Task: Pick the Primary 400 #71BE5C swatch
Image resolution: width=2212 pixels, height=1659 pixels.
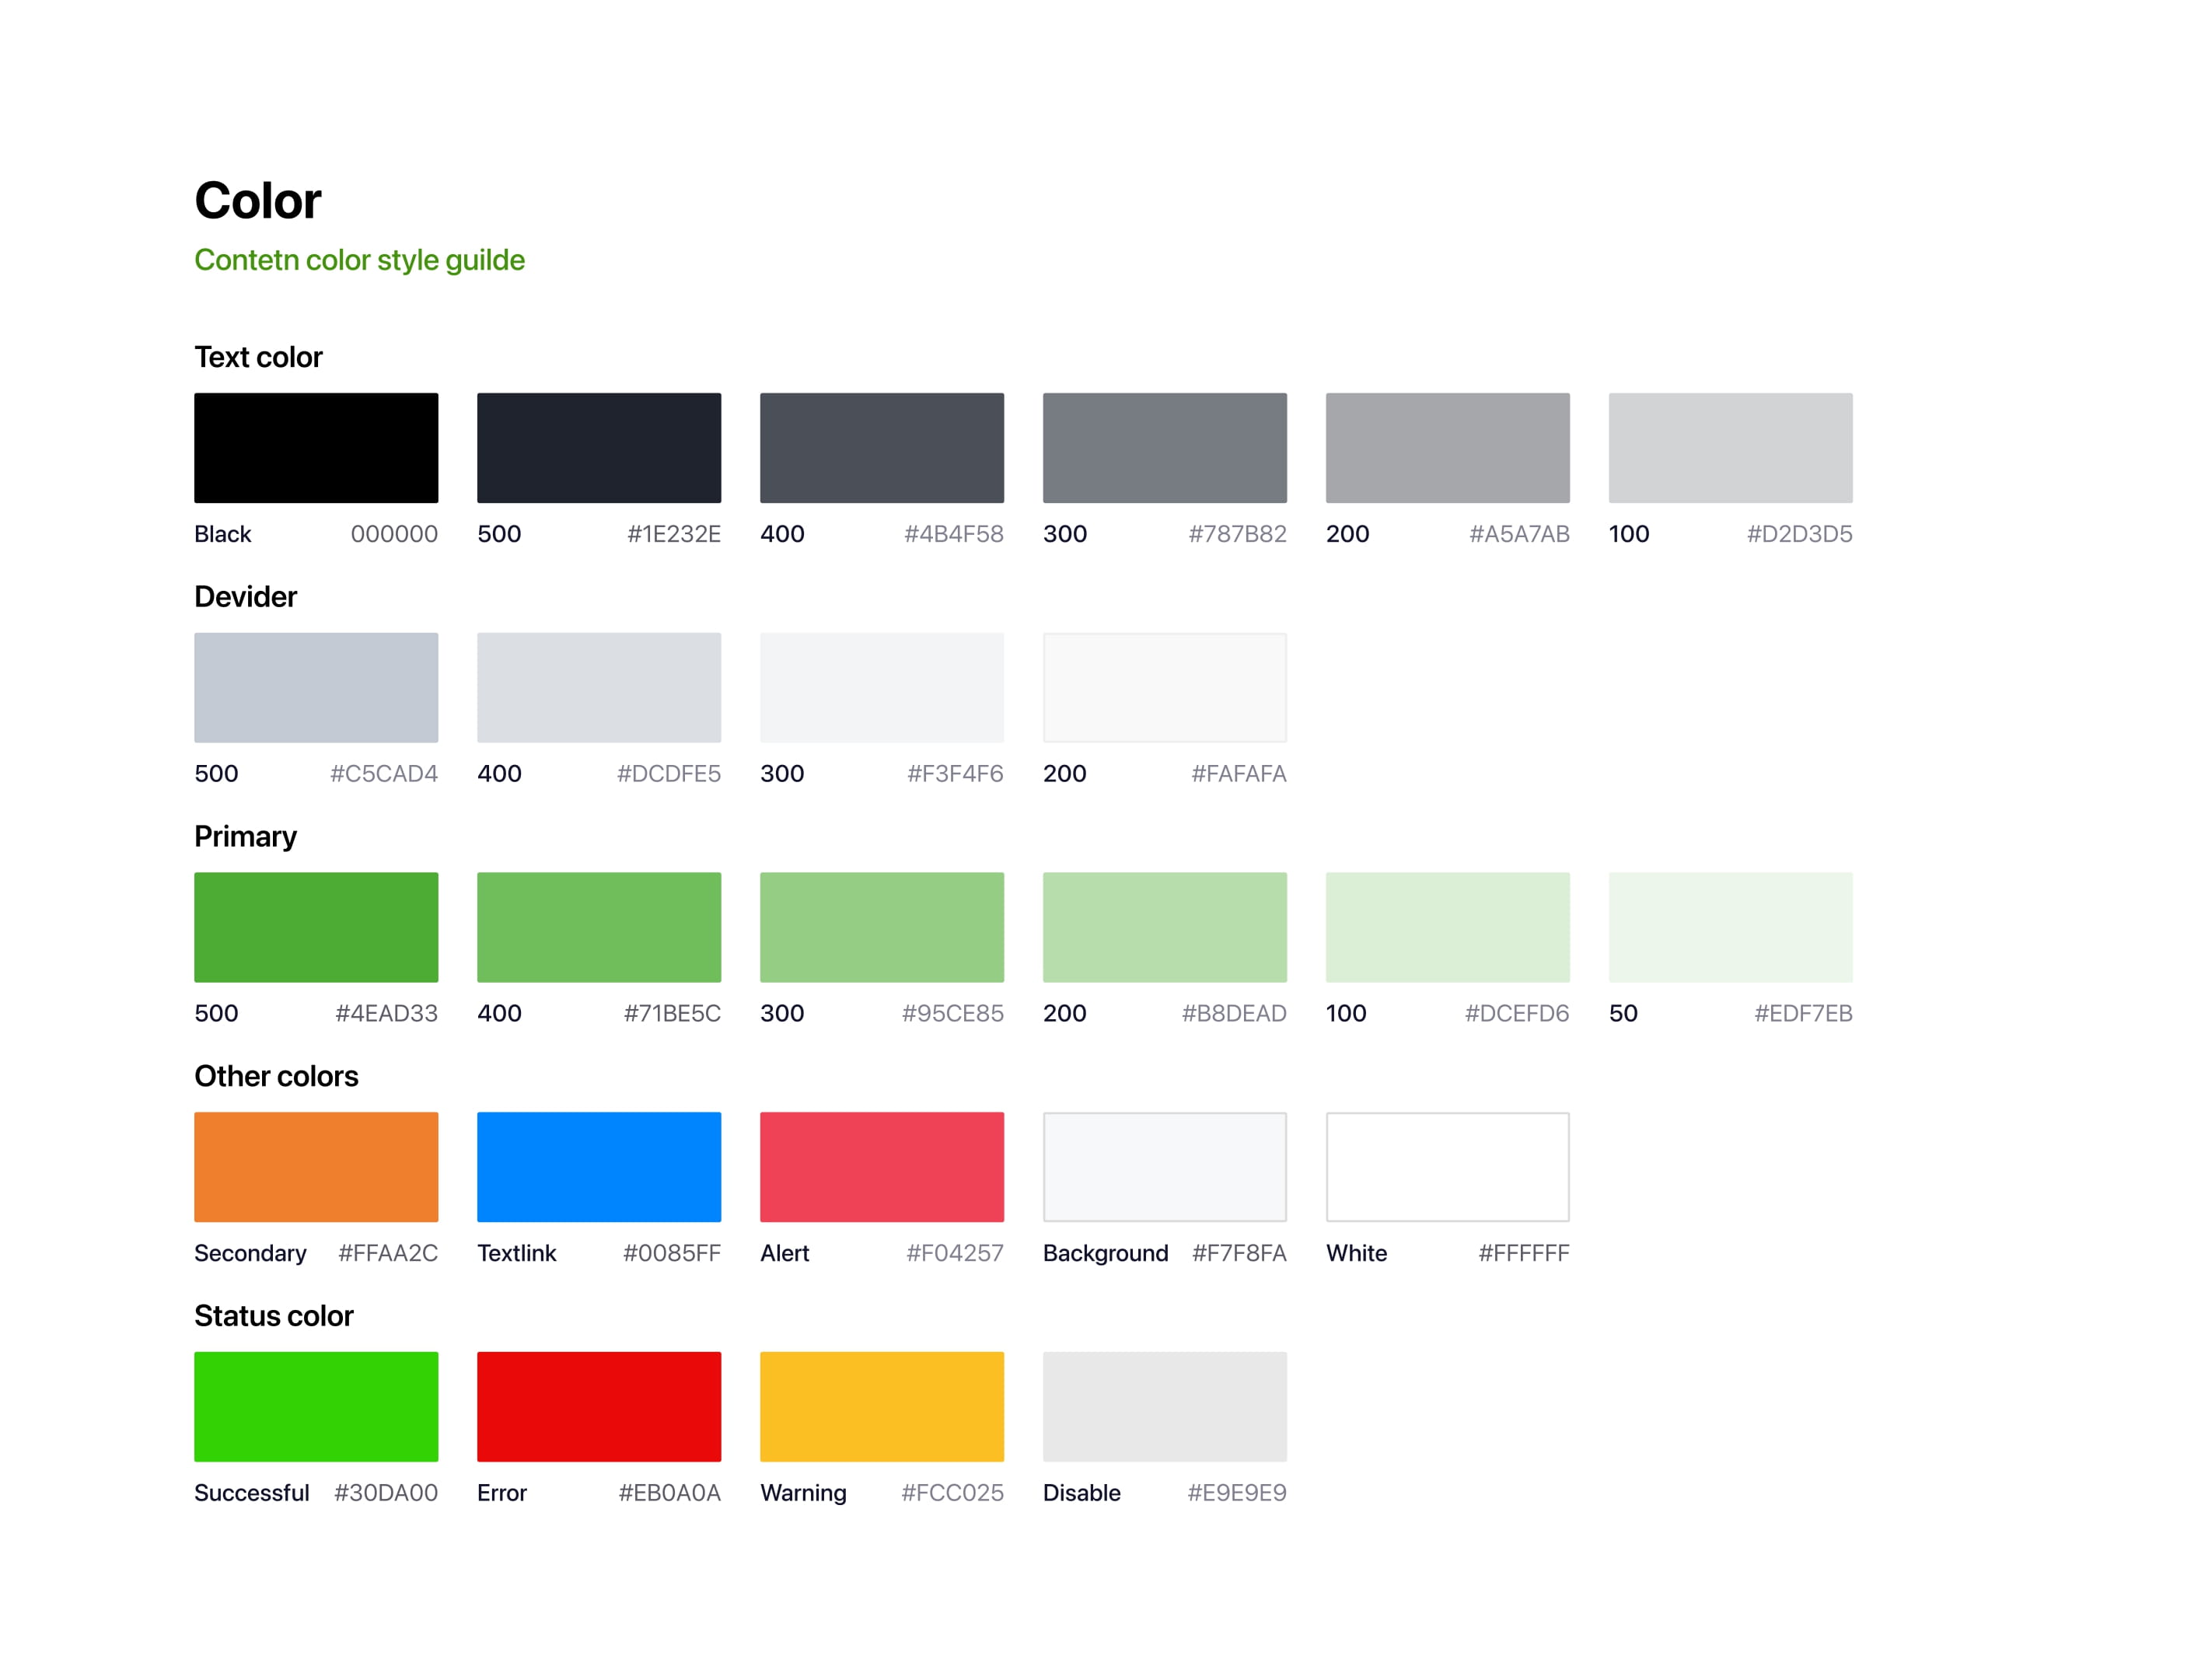Action: tap(599, 927)
